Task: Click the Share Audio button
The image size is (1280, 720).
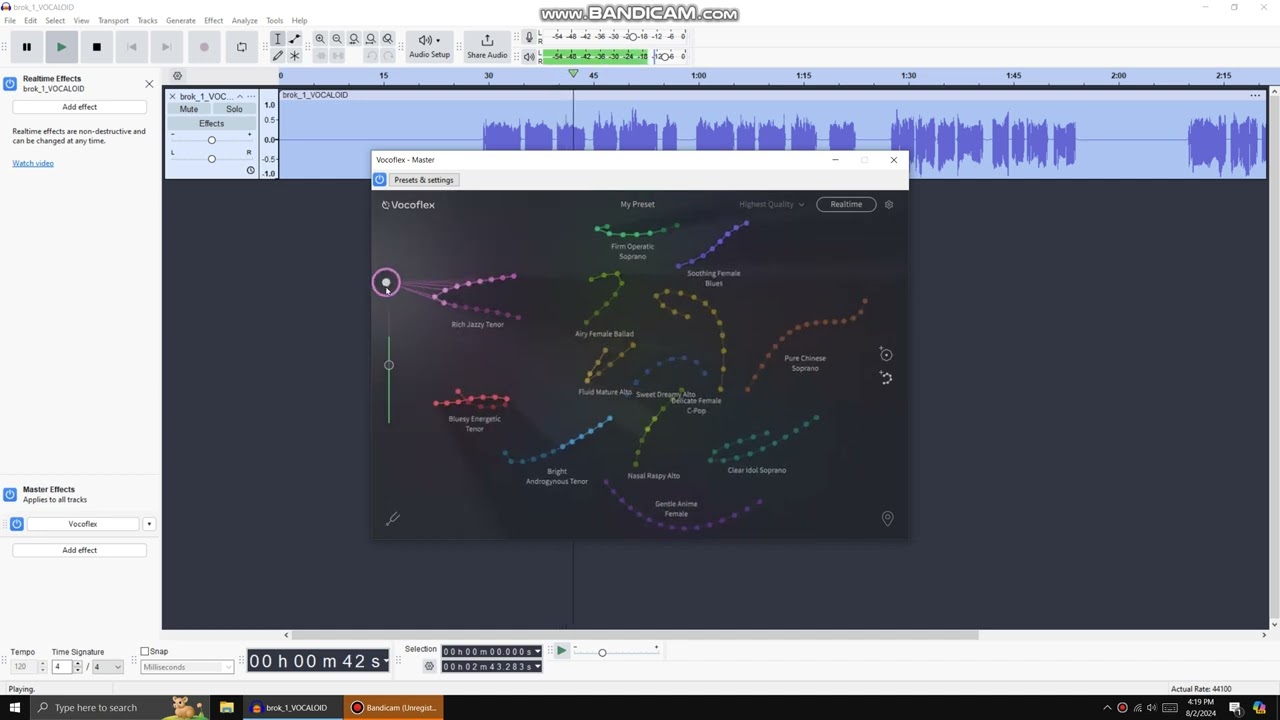Action: point(487,46)
